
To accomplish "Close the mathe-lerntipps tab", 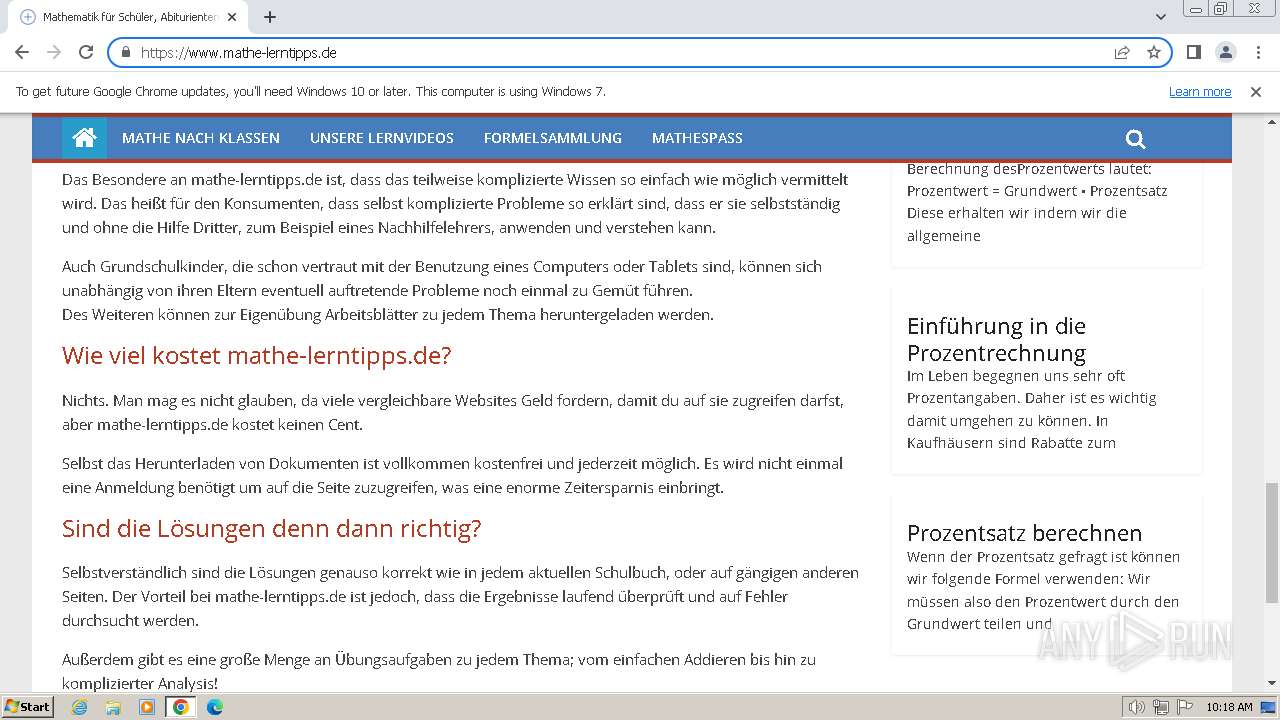I will [232, 17].
